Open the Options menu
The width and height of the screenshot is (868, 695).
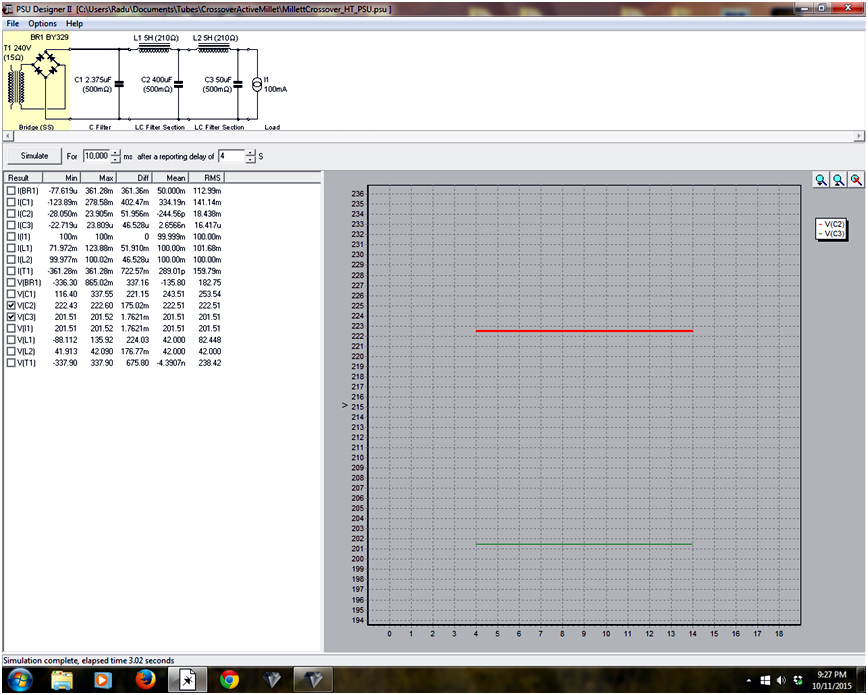42,23
